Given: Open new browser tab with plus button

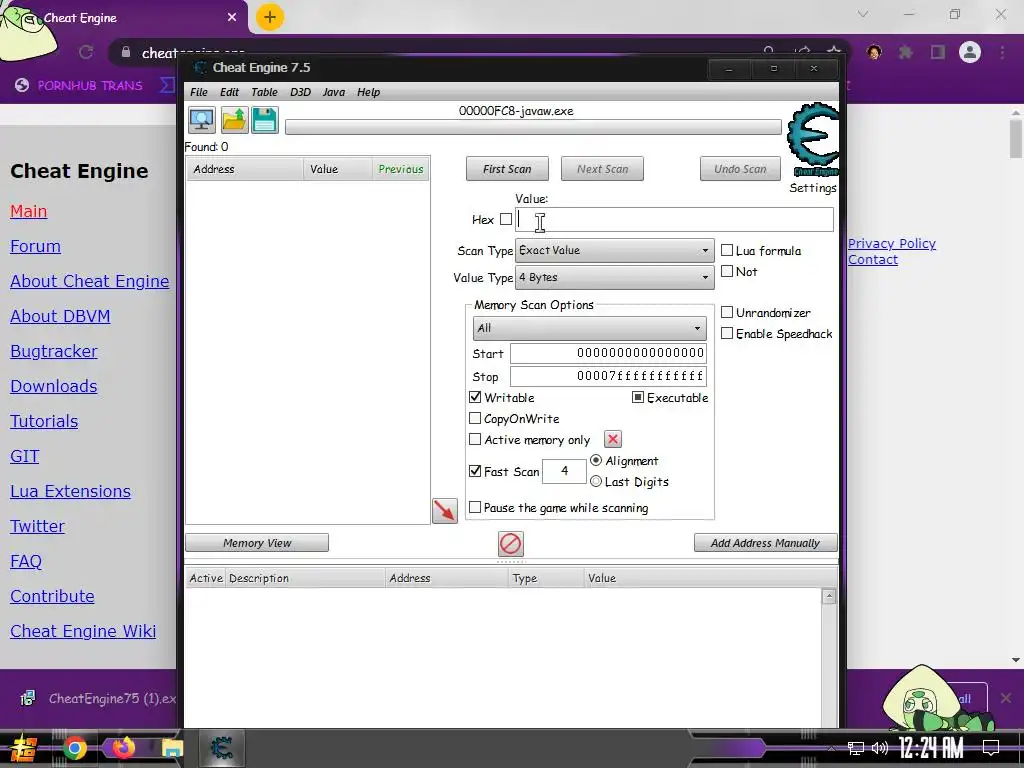Looking at the screenshot, I should click(x=270, y=18).
